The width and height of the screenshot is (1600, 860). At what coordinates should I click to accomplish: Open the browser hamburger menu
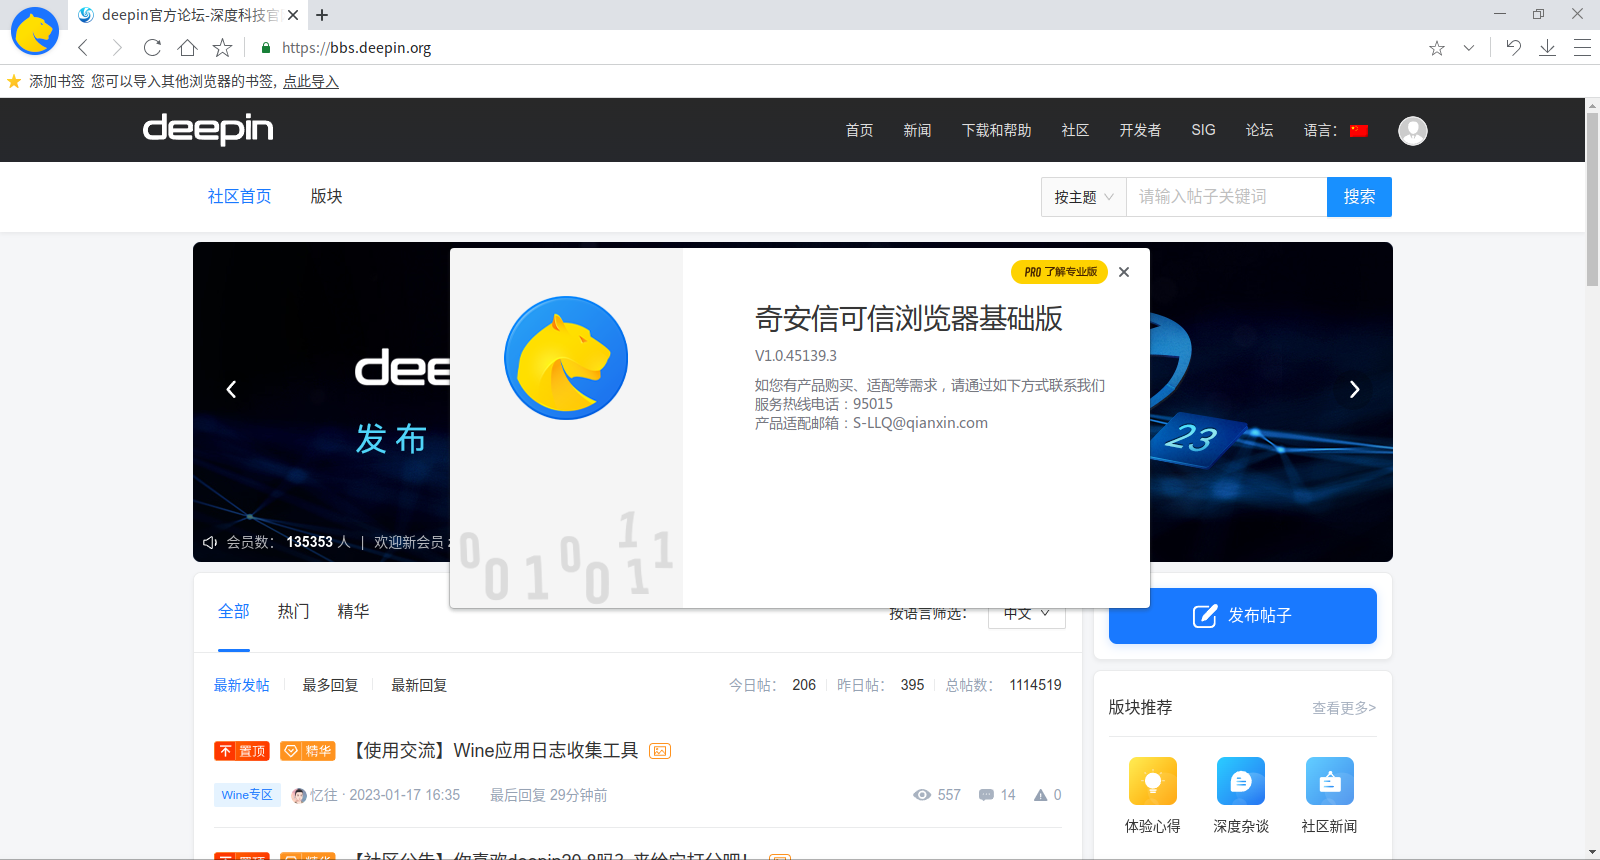(1582, 47)
